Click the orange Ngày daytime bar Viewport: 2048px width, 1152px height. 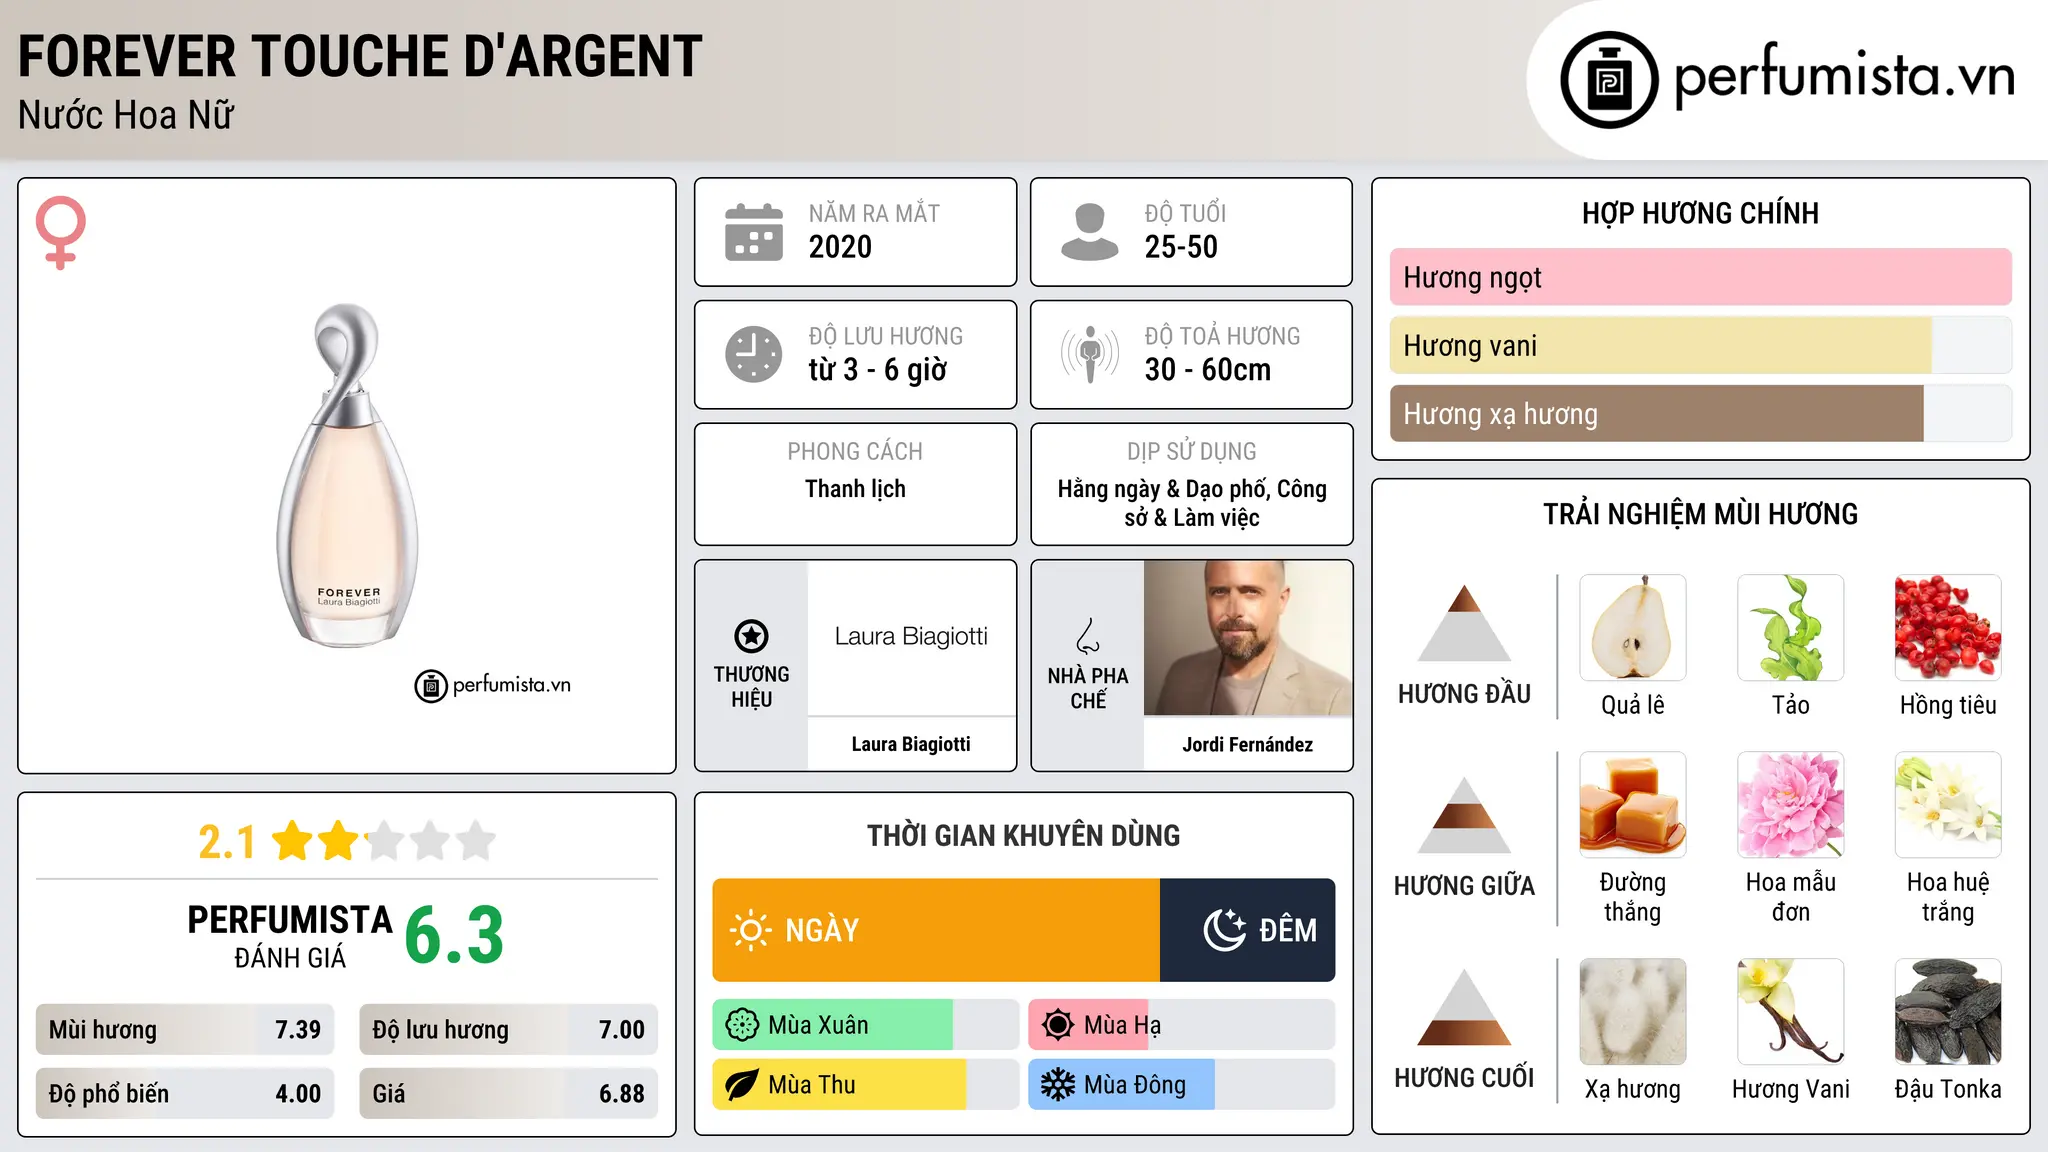[x=936, y=930]
